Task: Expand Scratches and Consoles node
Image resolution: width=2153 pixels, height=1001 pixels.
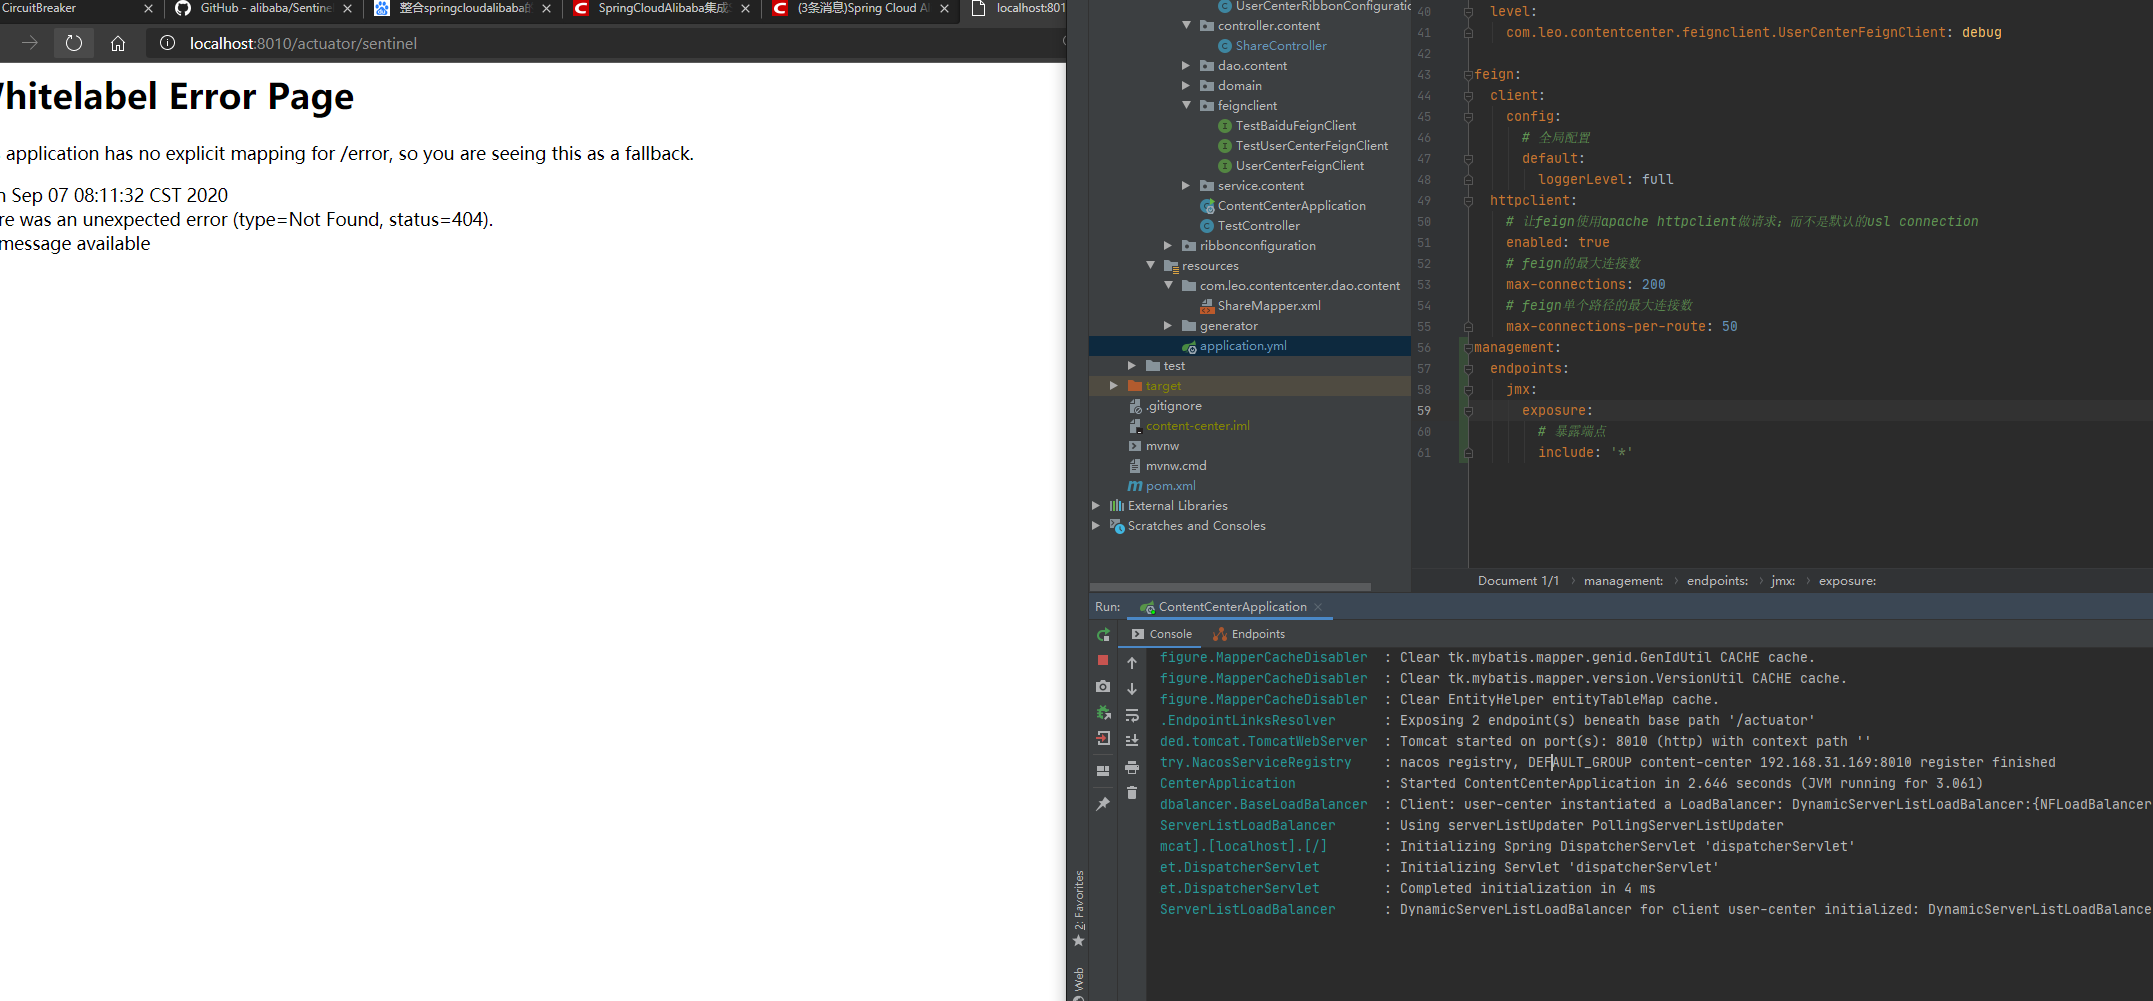Action: point(1096,525)
